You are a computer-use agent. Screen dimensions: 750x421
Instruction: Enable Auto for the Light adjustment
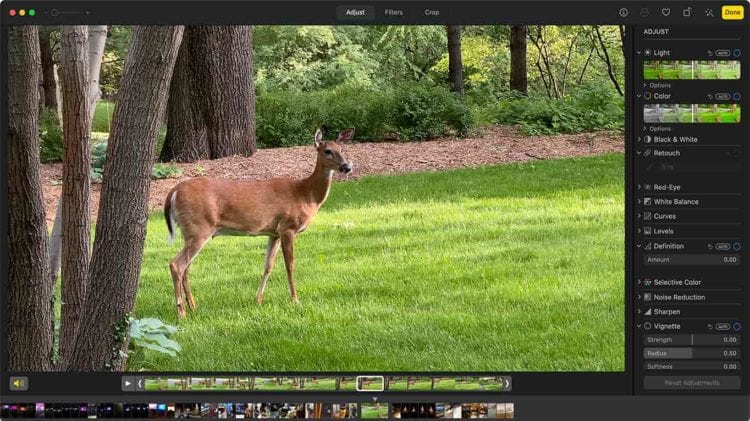coord(723,53)
